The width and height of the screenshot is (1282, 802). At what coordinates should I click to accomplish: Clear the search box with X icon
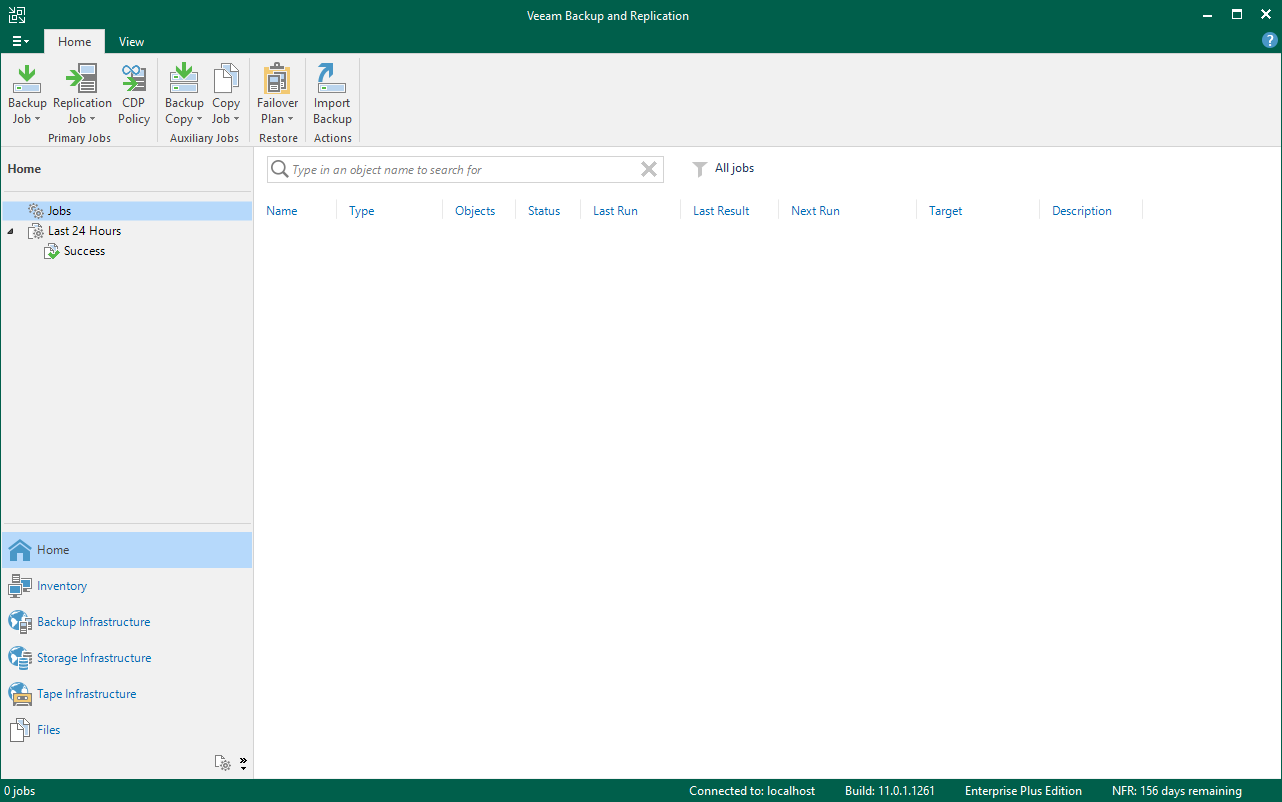649,170
